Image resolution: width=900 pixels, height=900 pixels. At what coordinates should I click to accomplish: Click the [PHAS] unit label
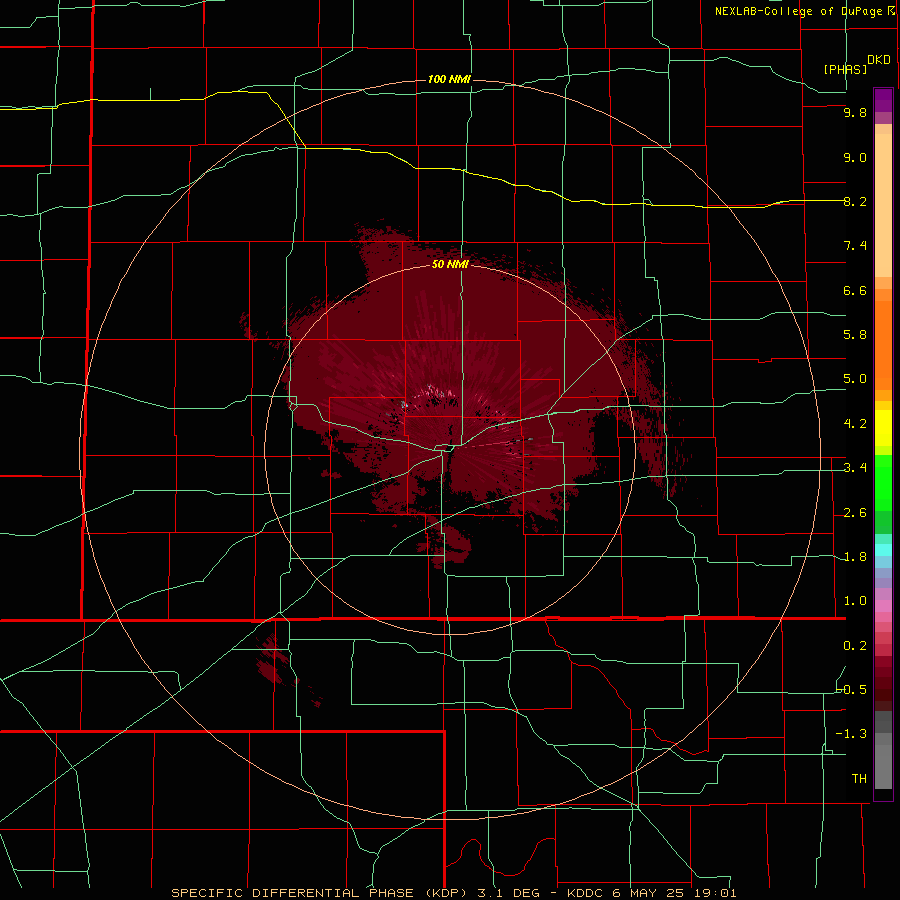coord(845,69)
